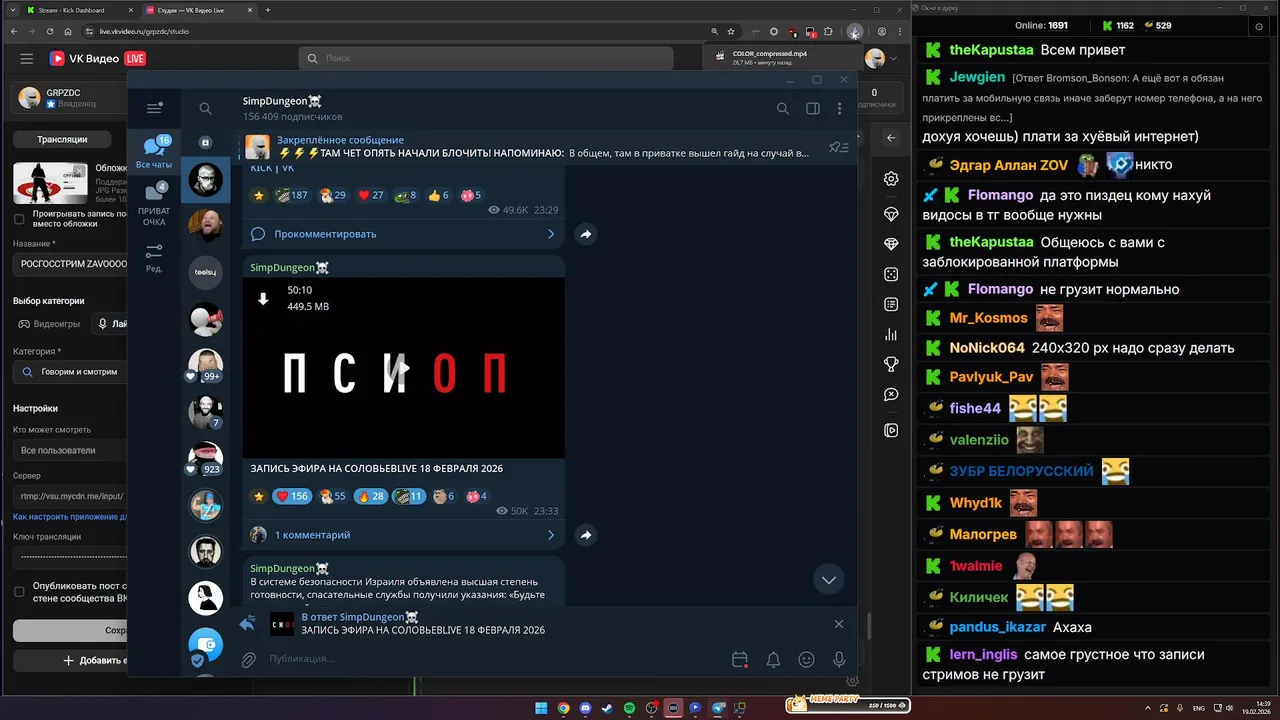This screenshot has height=720, width=1280.
Task: Click 'Добавить' button at bottom of VK panel
Action: click(x=70, y=661)
